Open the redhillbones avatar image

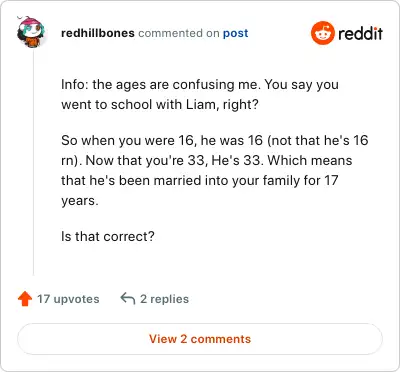[31, 32]
